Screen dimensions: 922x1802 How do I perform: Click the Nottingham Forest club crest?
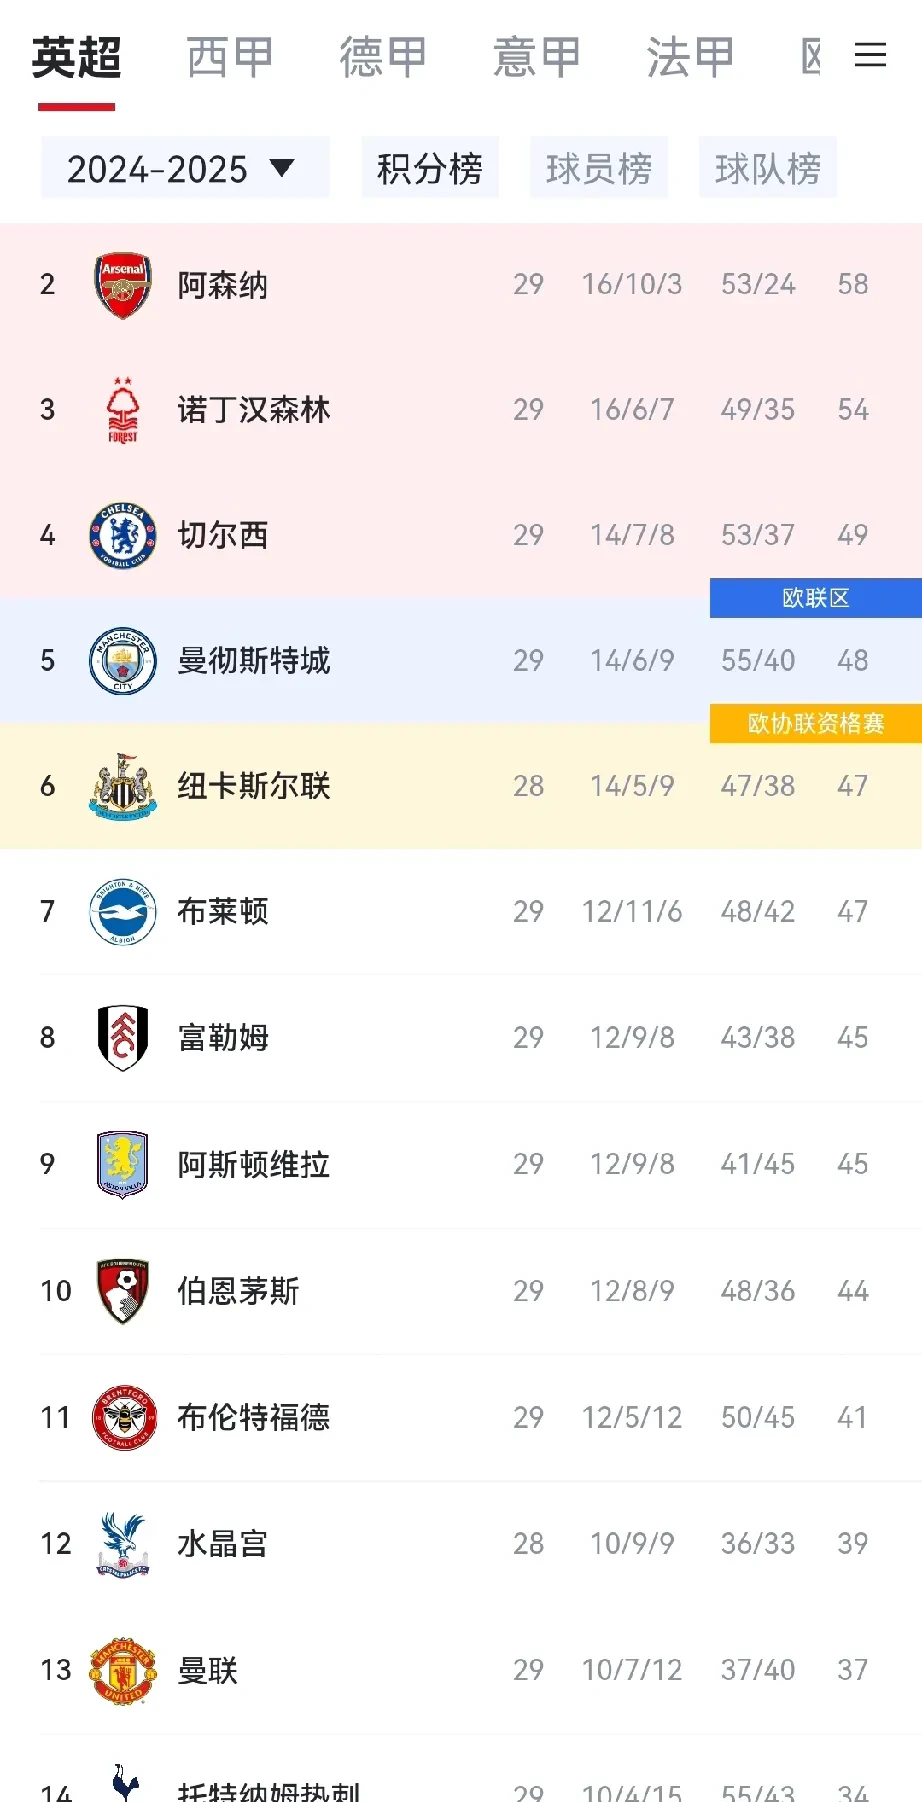pyautogui.click(x=122, y=409)
